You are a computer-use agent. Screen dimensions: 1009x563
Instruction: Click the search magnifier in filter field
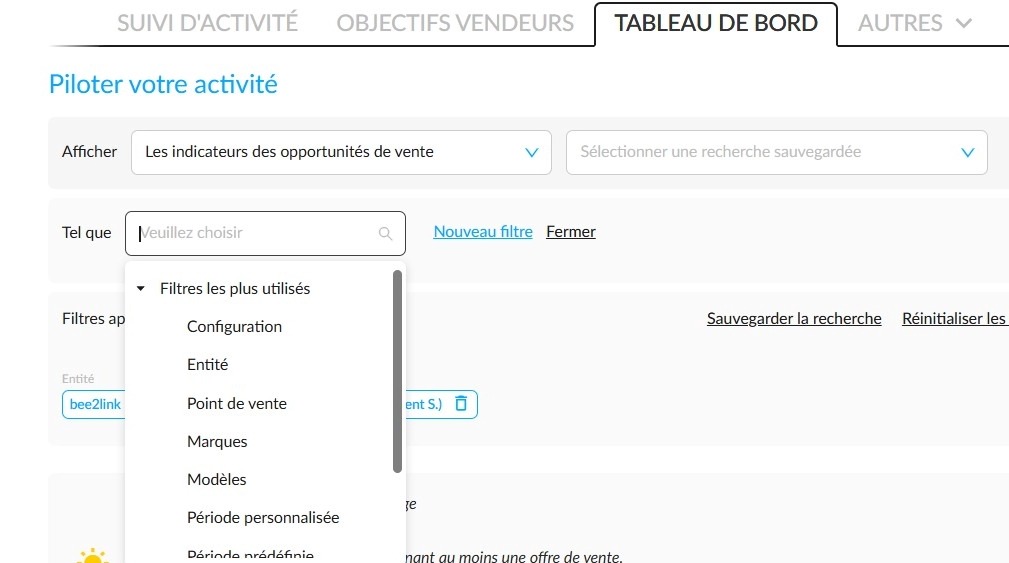[385, 233]
